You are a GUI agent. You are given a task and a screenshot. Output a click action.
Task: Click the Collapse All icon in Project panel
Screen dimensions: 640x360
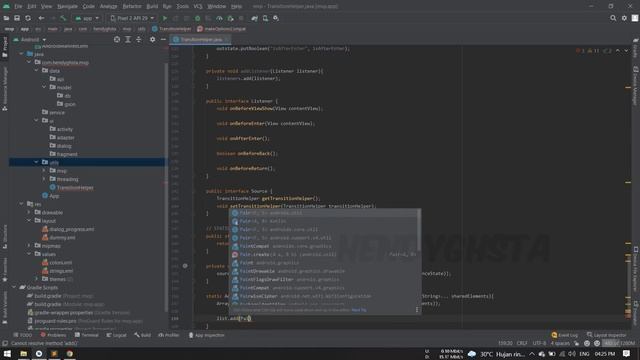pyautogui.click(x=139, y=39)
